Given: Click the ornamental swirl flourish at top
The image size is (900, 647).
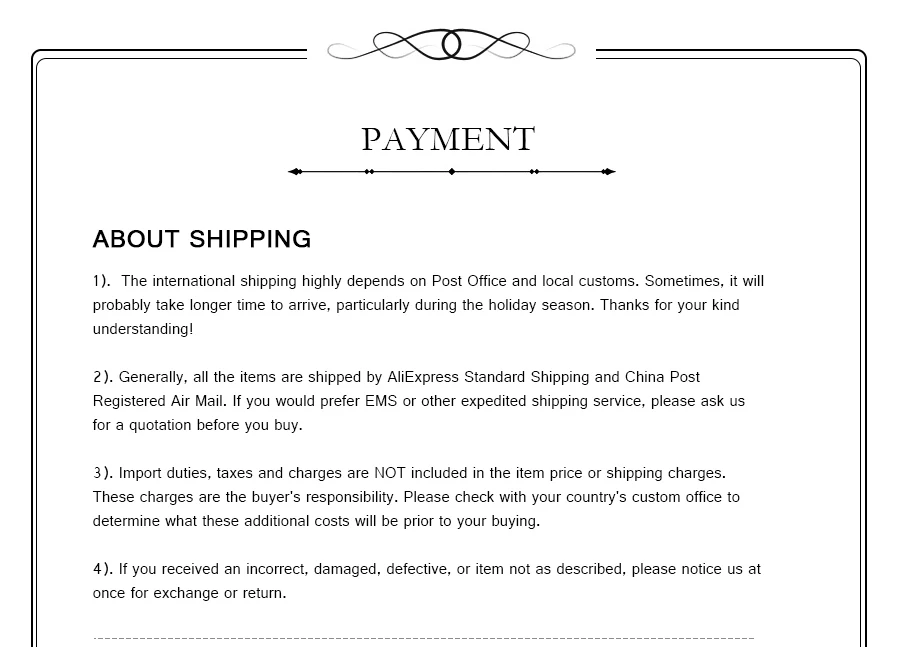Looking at the screenshot, I should (451, 45).
